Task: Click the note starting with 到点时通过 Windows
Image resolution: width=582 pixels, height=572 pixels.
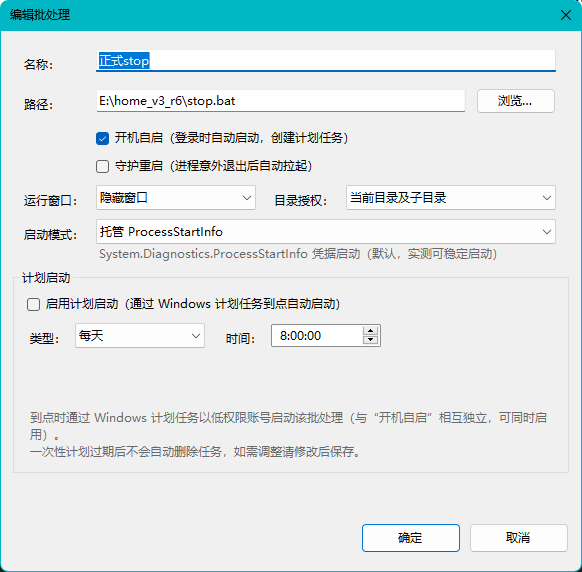Action: 288,426
